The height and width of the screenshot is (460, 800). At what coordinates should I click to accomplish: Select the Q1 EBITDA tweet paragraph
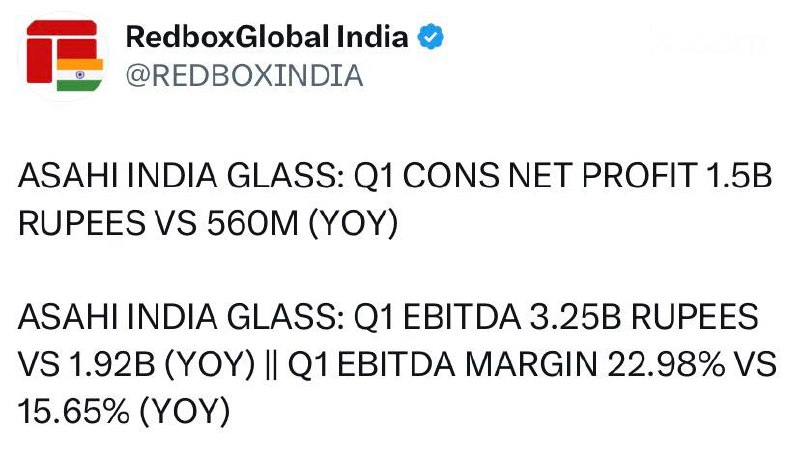click(397, 364)
